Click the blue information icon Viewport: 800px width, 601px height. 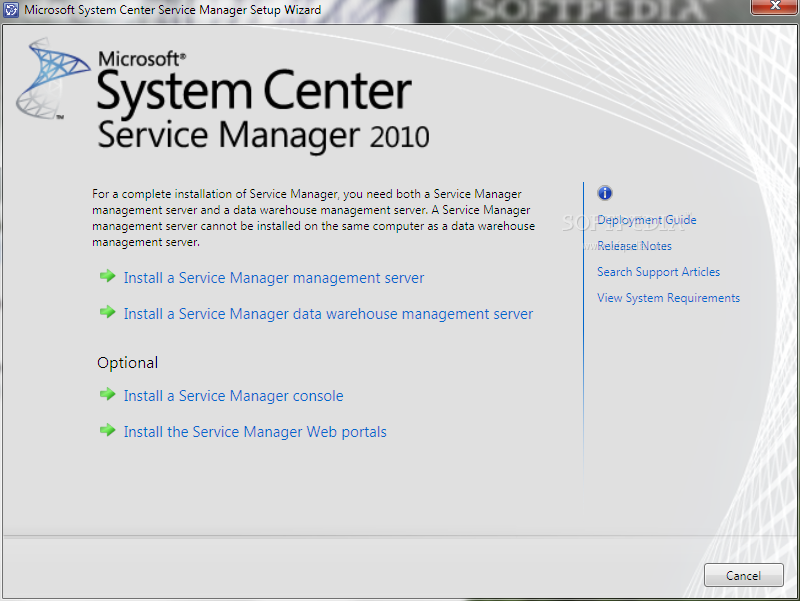pyautogui.click(x=605, y=193)
